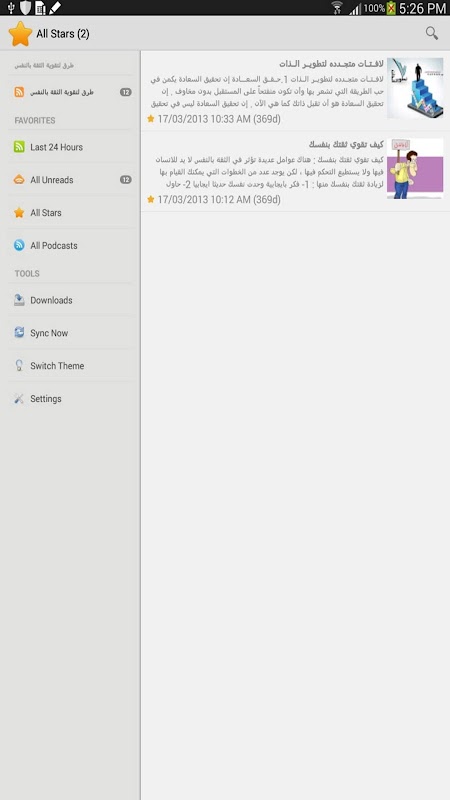Viewport: 450px width, 800px height.
Task: Tap the battery status icon
Action: click(x=391, y=8)
